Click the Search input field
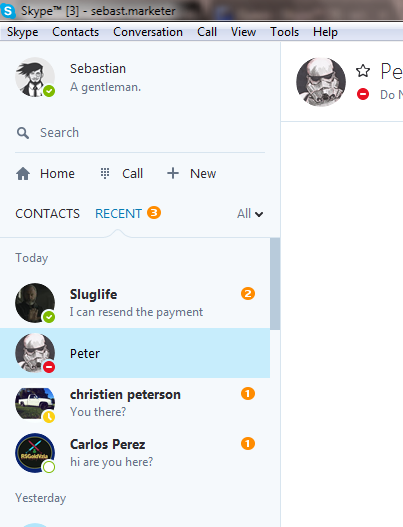The height and width of the screenshot is (527, 403). (x=140, y=133)
